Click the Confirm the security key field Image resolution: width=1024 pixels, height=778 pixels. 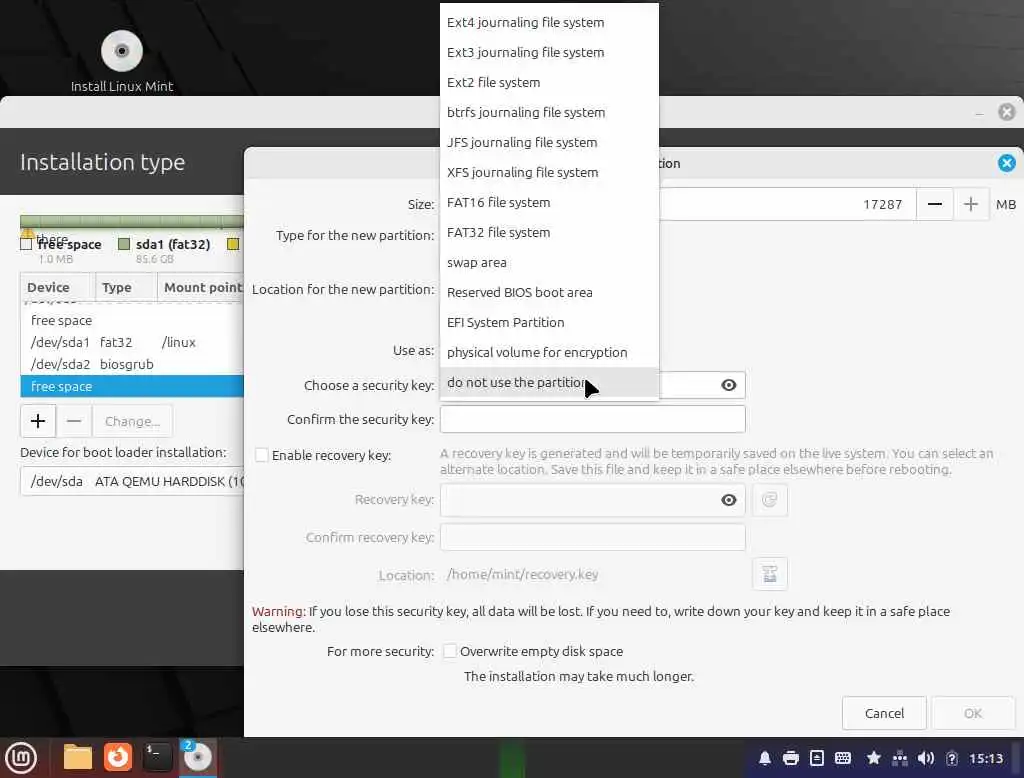[592, 419]
